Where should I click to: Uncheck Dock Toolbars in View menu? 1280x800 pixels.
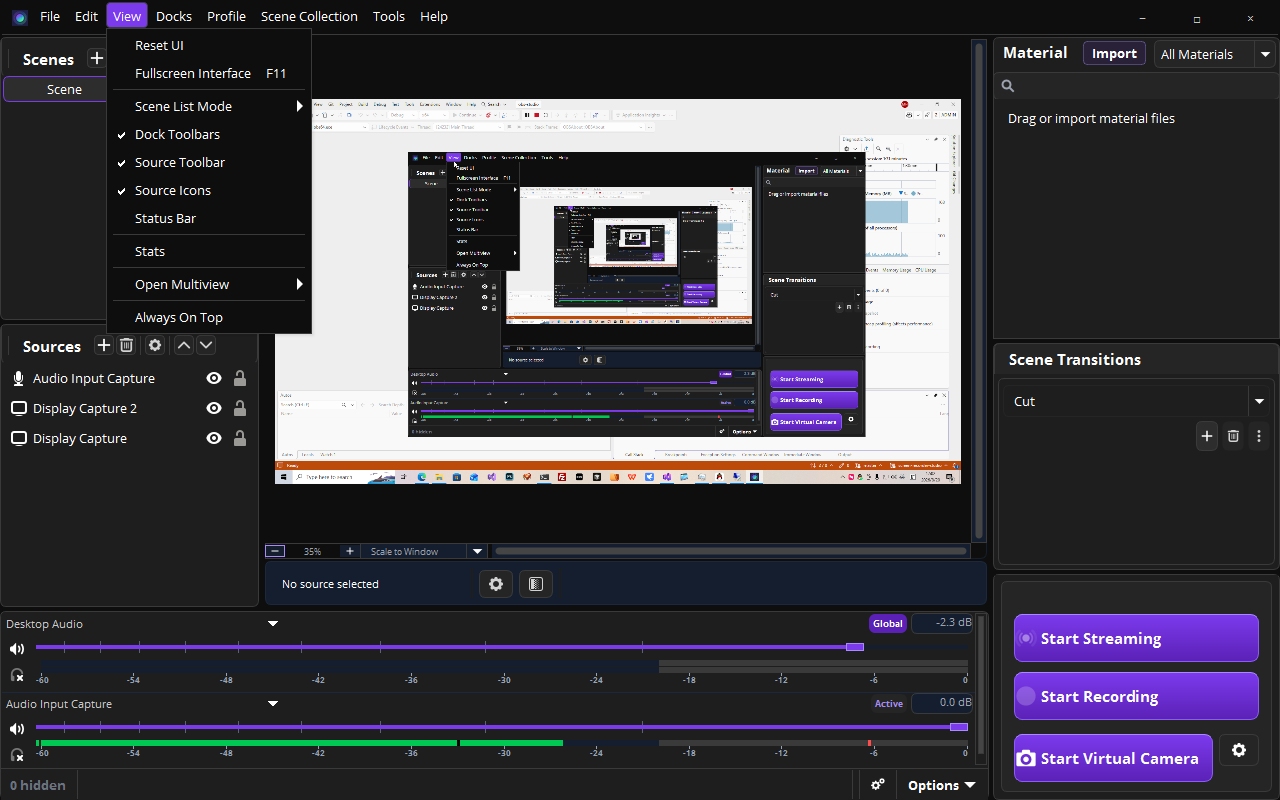(x=209, y=134)
